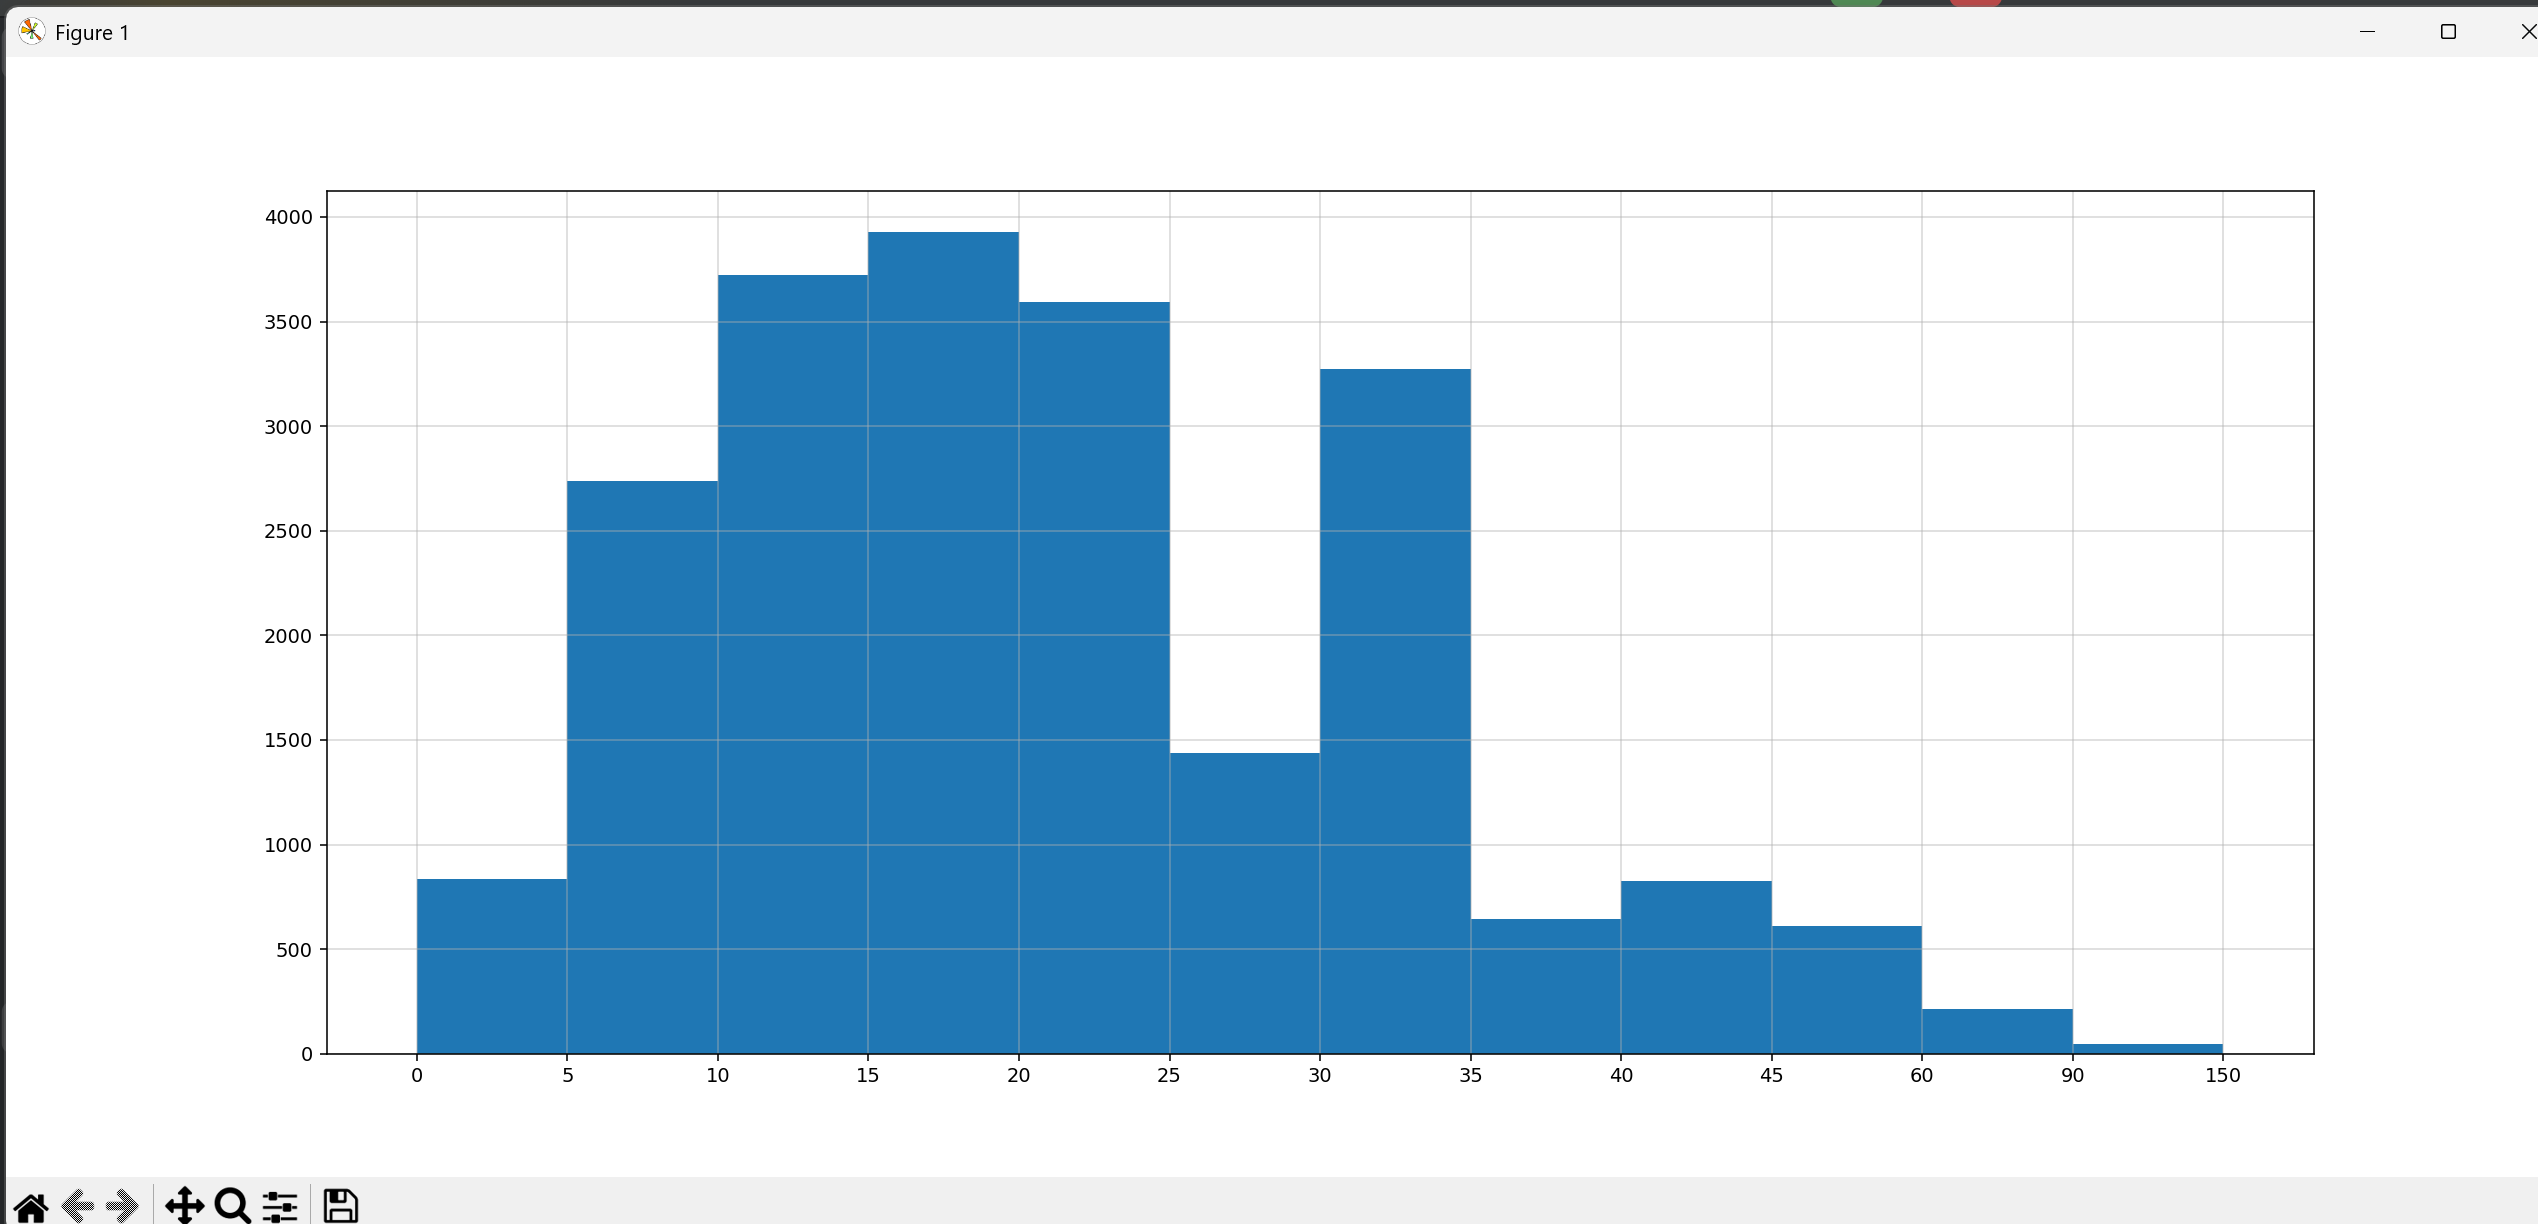Minimize the Figure 1 window

click(2367, 32)
